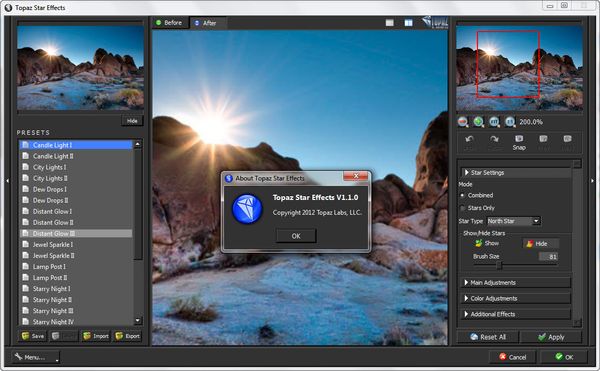600x371 pixels.
Task: Import a preset file
Action: pos(96,336)
